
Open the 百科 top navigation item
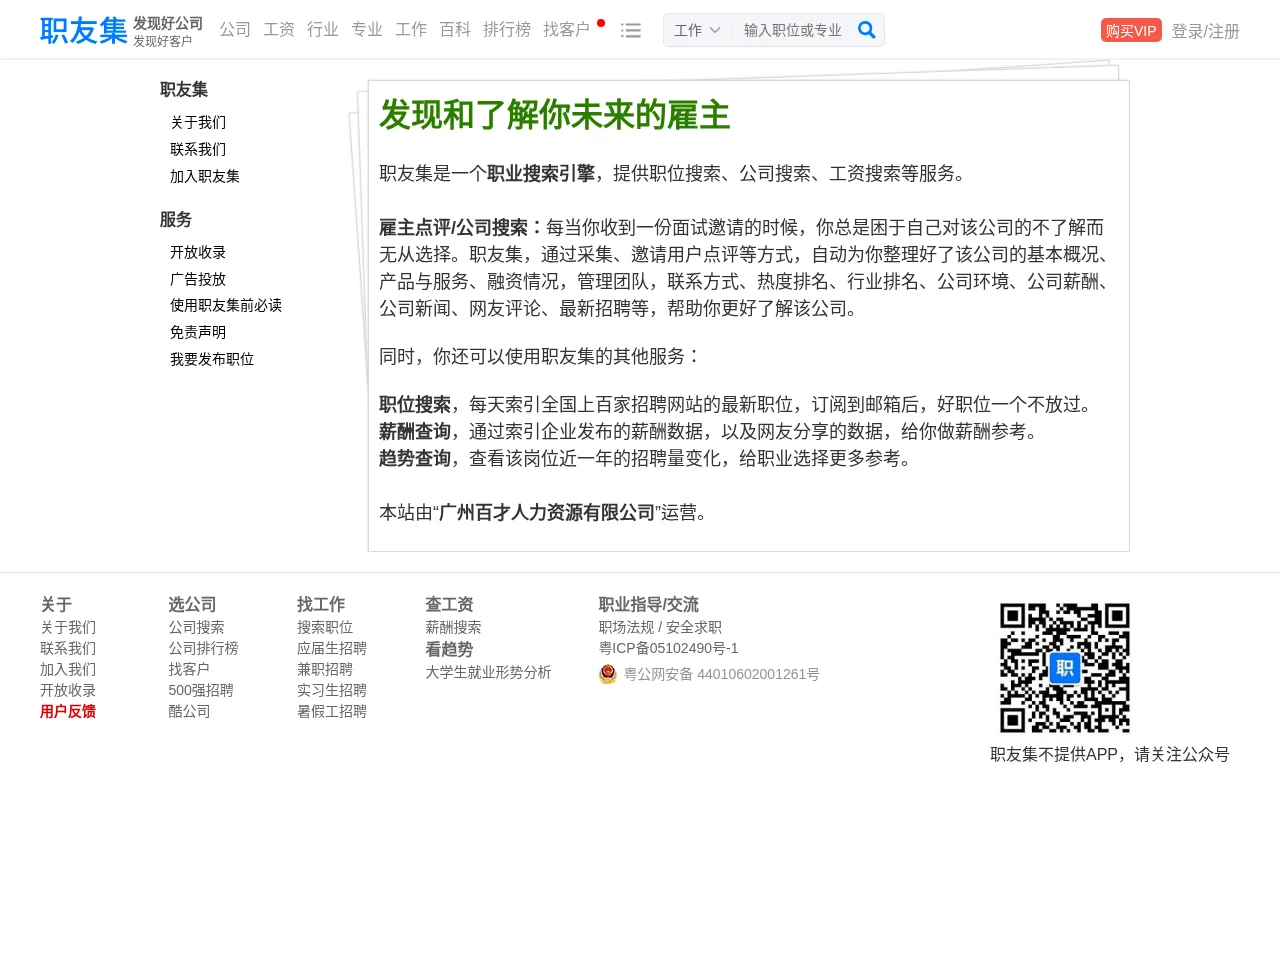coord(455,30)
